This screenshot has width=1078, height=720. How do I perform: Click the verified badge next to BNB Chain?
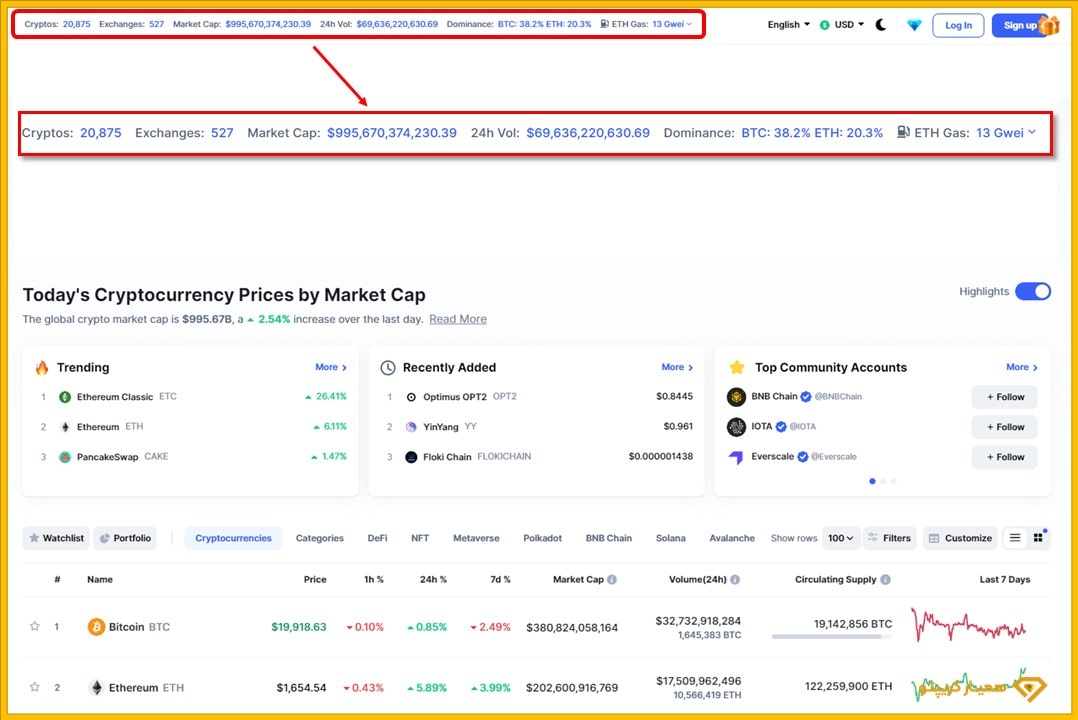pos(806,397)
